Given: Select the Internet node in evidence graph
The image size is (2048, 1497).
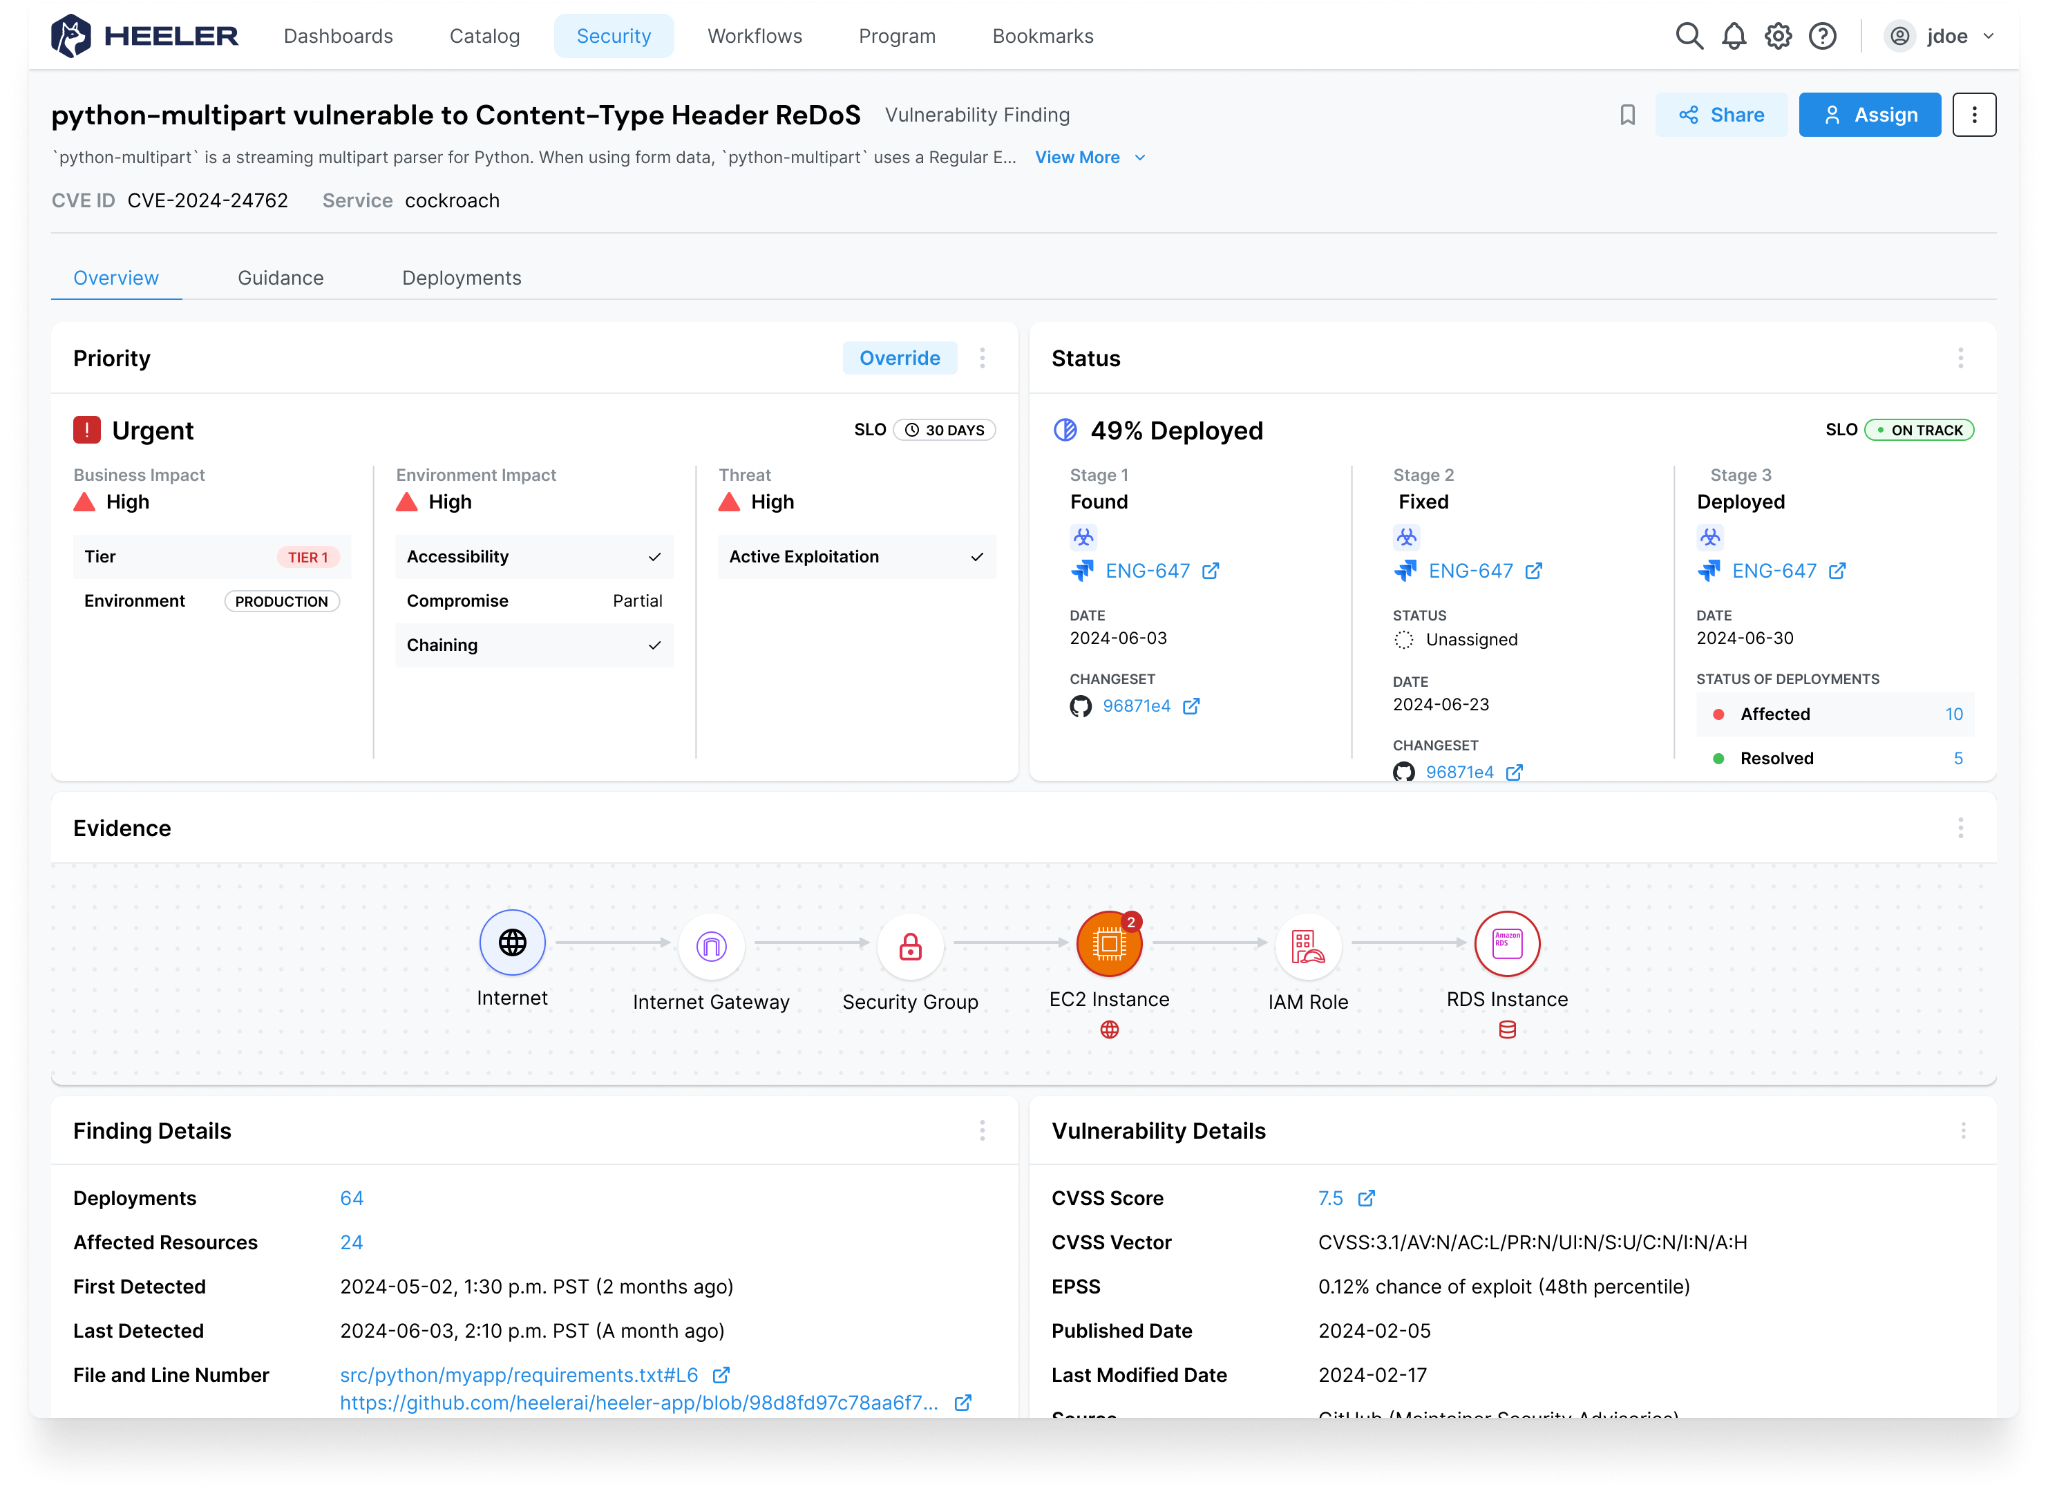Looking at the screenshot, I should coord(512,942).
